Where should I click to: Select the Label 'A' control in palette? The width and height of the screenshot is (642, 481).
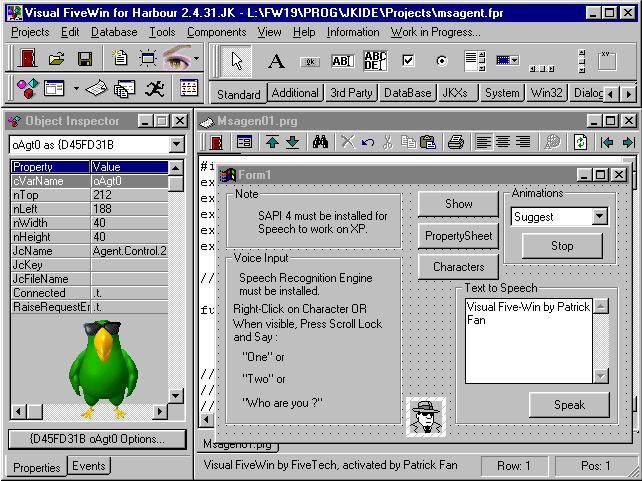pos(276,60)
